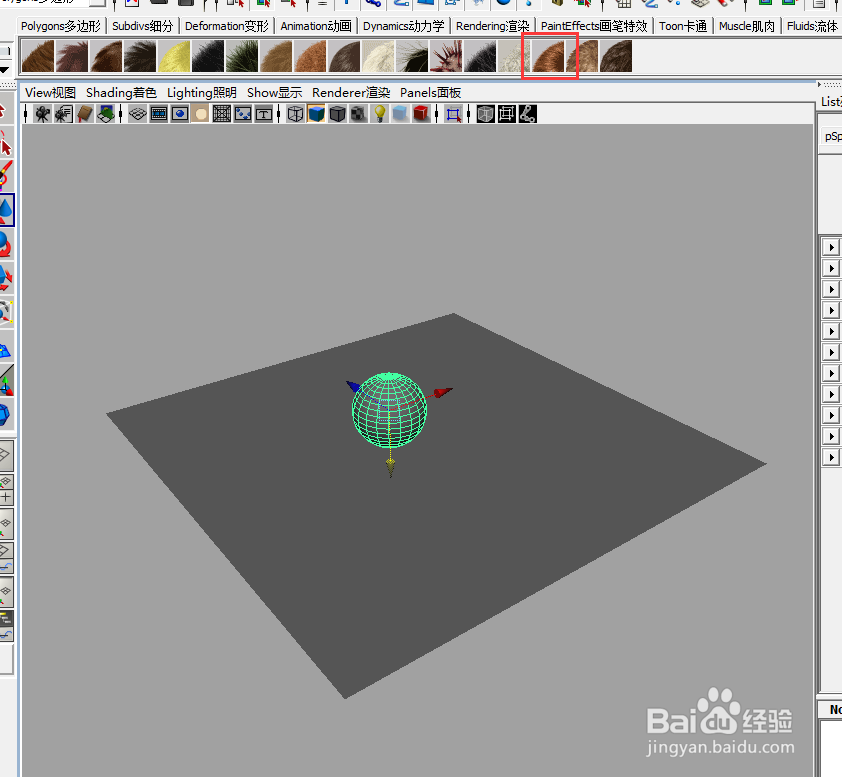
Task: Click the red X-axis move manipulator arrow
Action: pos(442,392)
